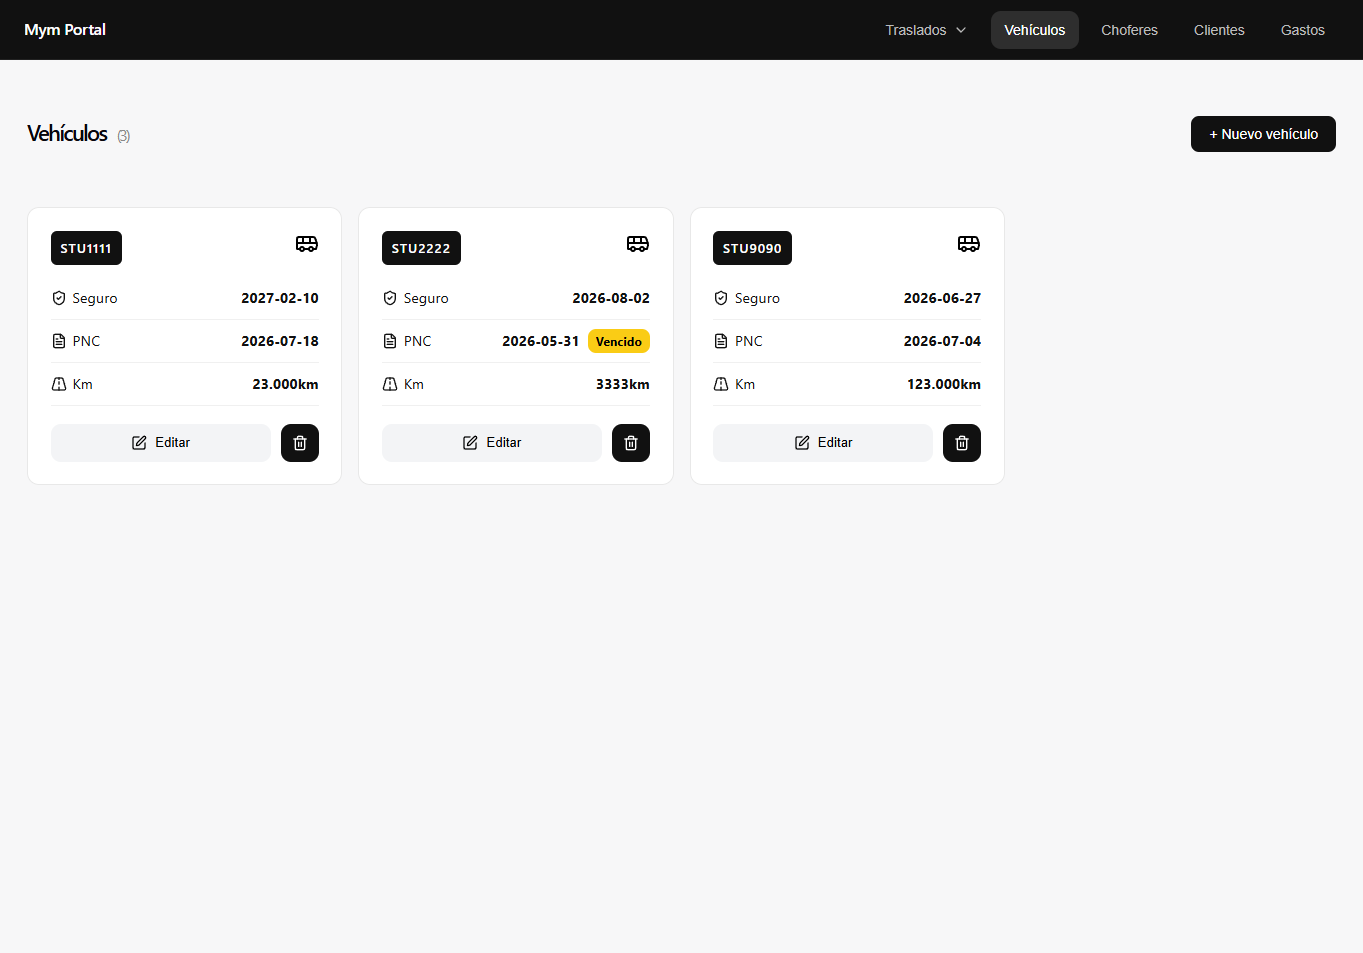
Task: Open the Gastos section
Action: [x=1303, y=30]
